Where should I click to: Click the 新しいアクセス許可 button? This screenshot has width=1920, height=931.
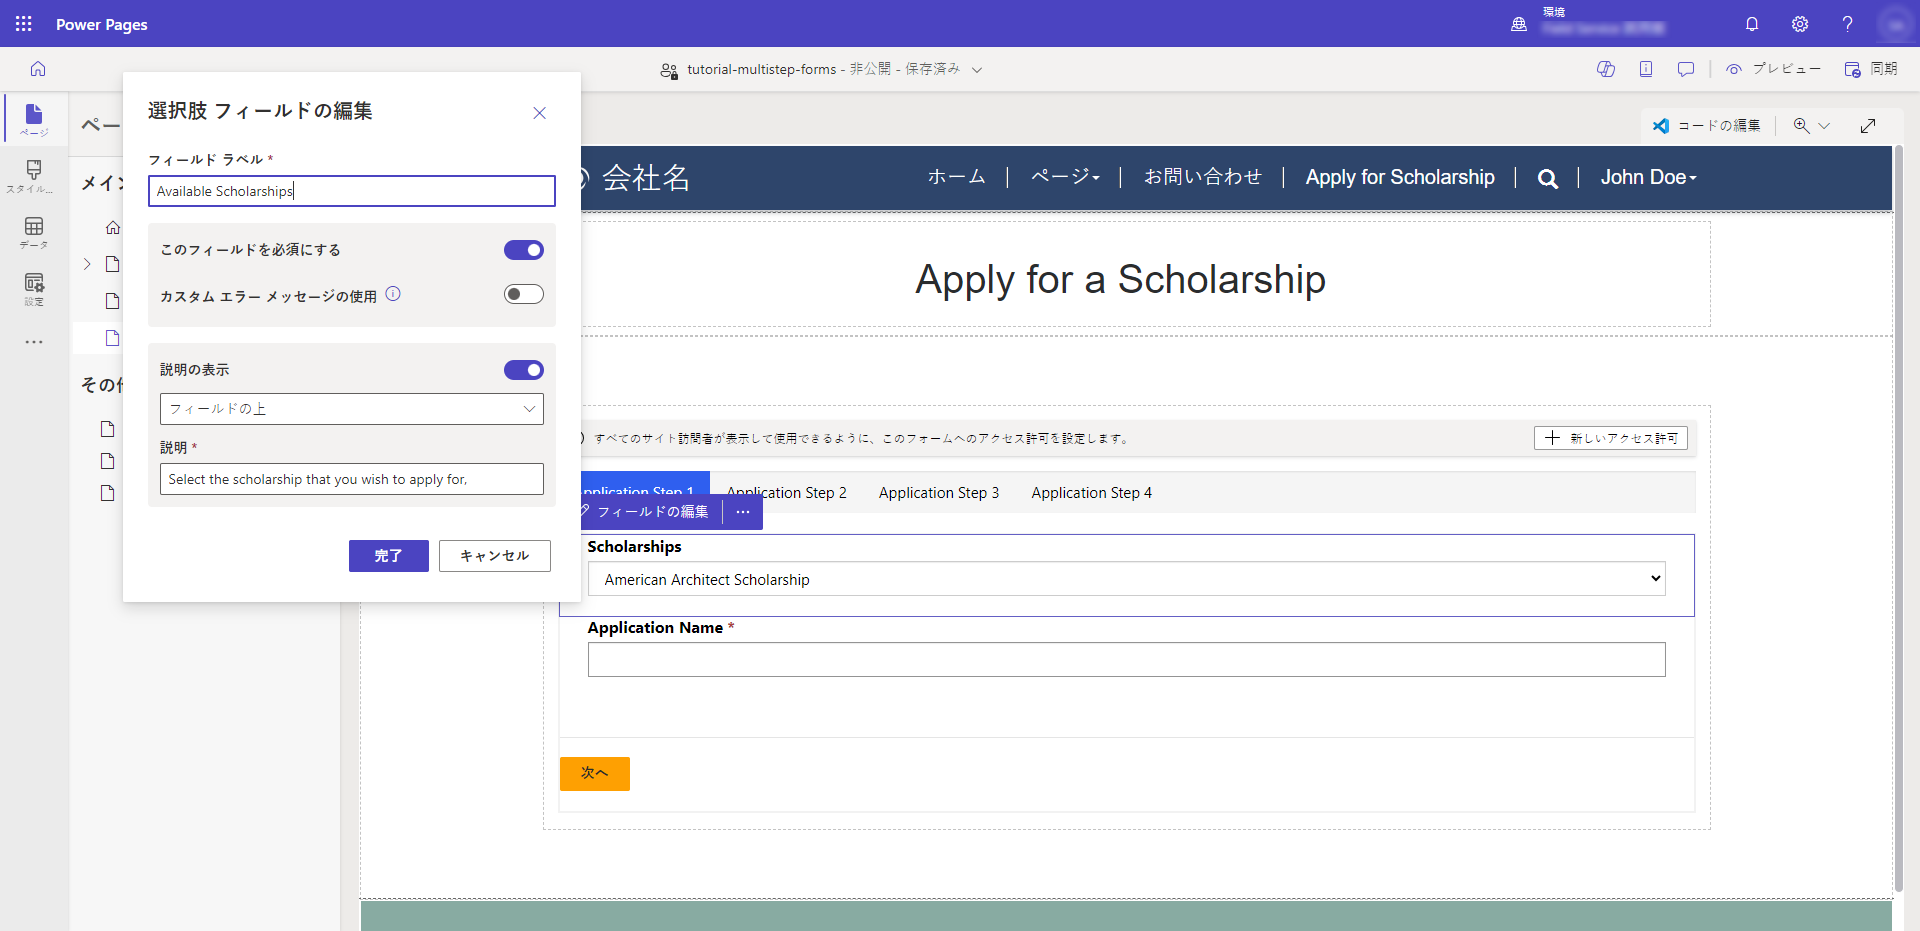[x=1610, y=438]
